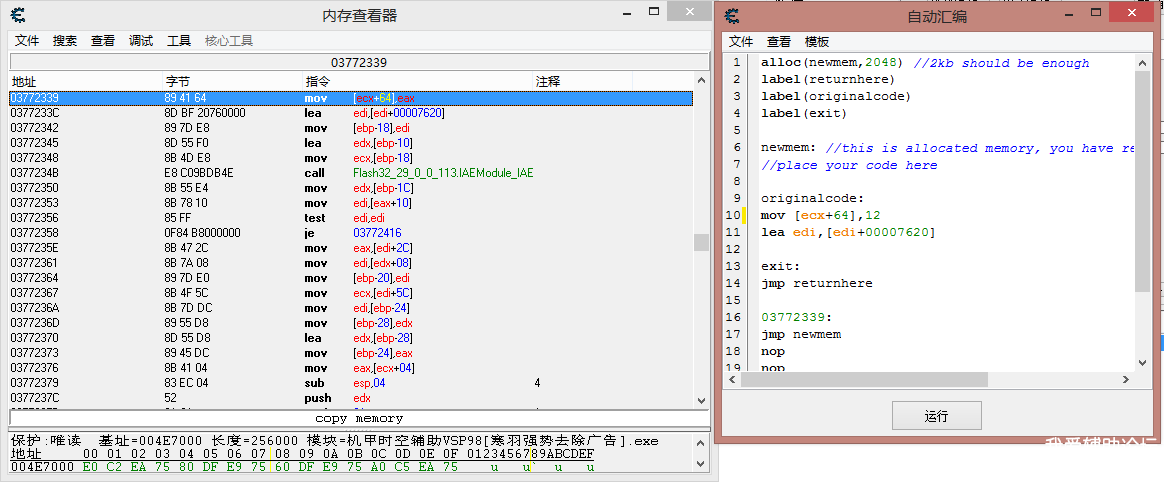Open 查看 menu in Auto Assemble window

[x=779, y=42]
